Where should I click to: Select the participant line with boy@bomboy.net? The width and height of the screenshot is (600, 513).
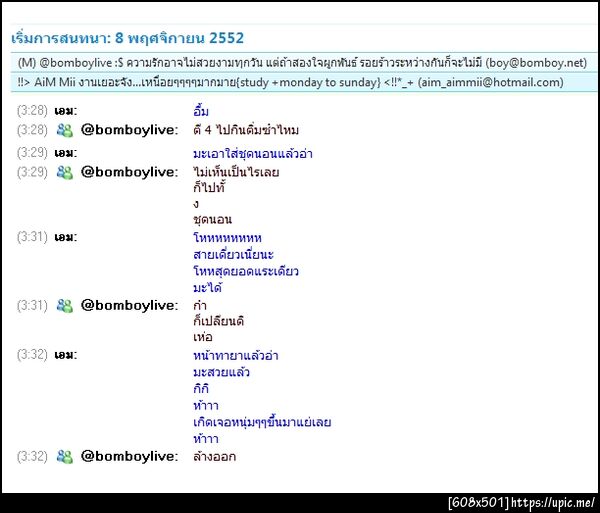point(302,62)
